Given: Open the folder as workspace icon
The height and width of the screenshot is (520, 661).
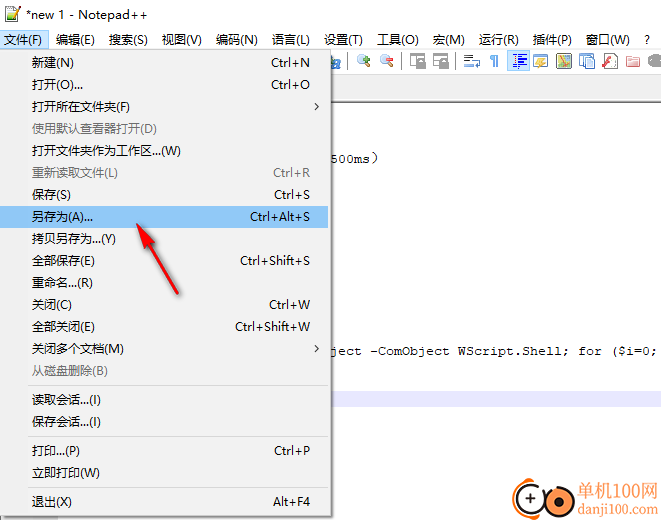Looking at the screenshot, I should coord(633,62).
